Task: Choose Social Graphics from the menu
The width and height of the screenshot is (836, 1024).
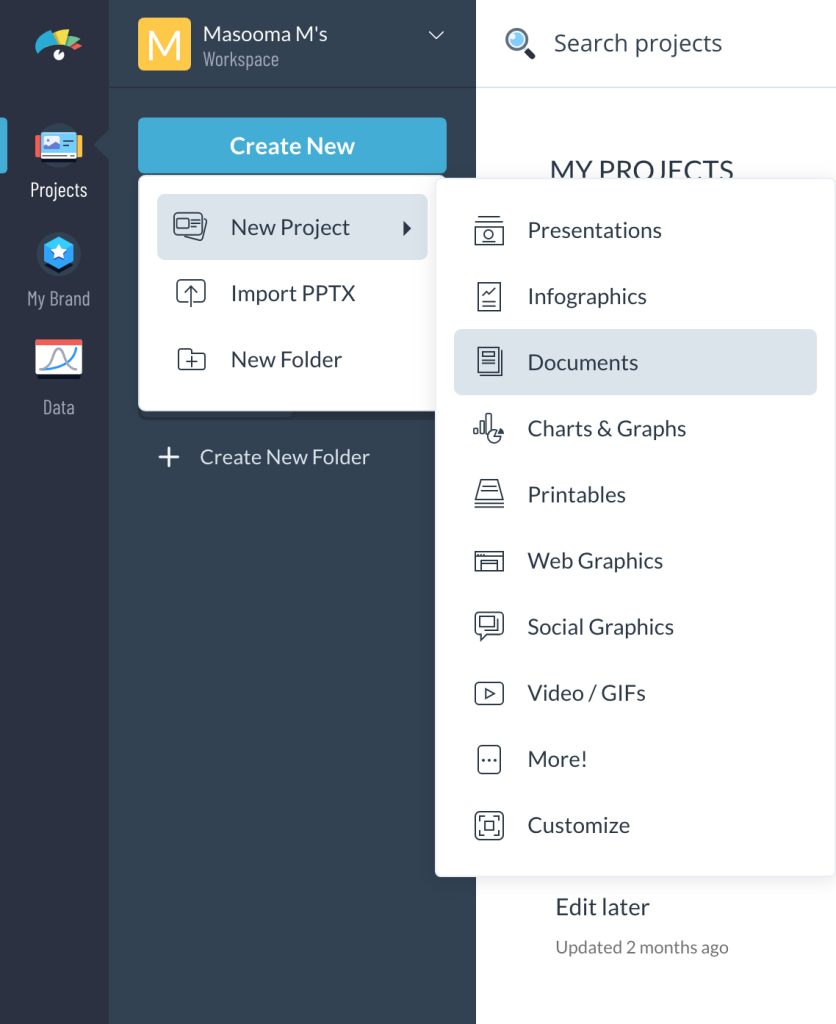Action: (x=600, y=627)
